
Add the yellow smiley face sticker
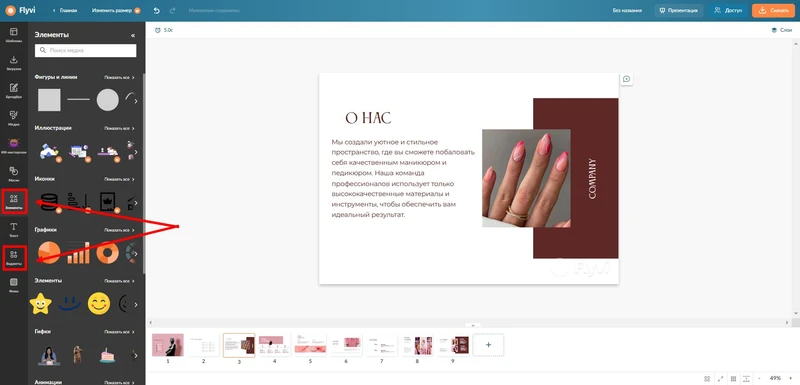click(x=99, y=304)
